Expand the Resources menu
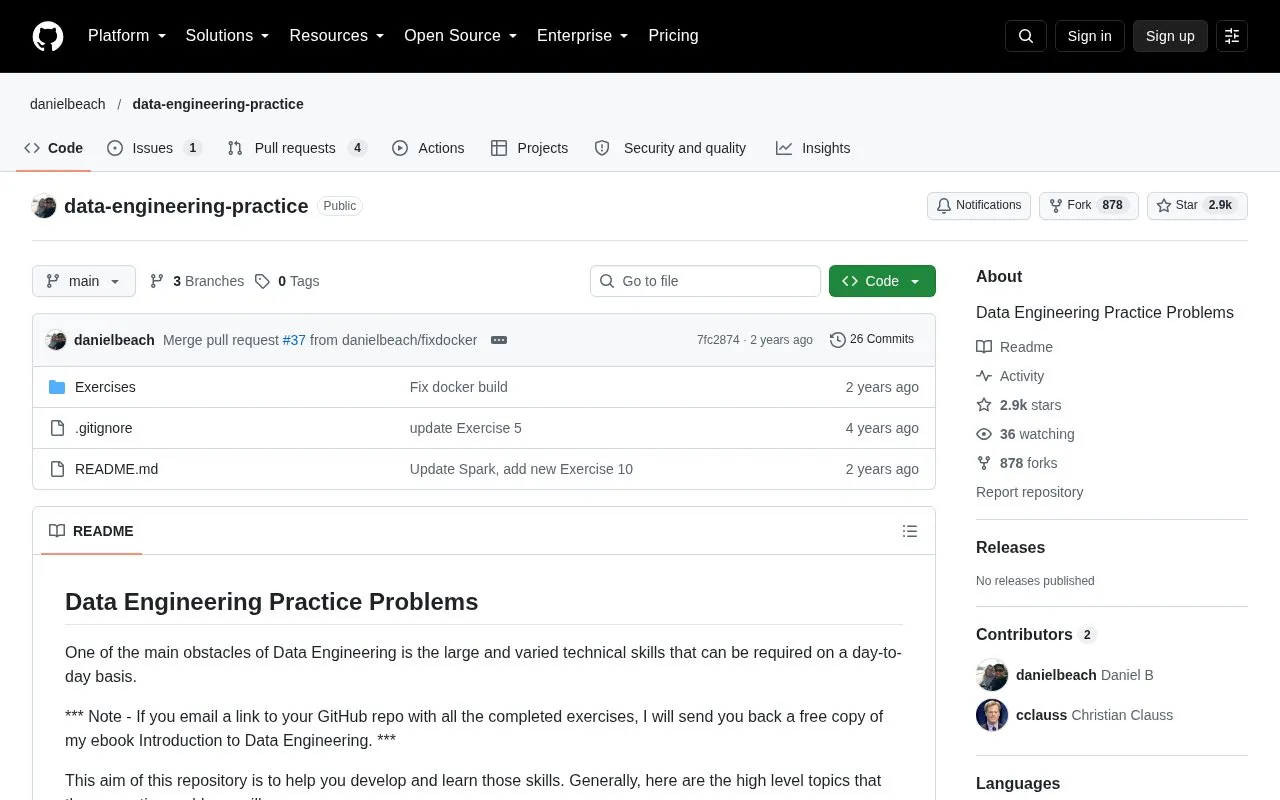This screenshot has height=800, width=1280. 337,36
